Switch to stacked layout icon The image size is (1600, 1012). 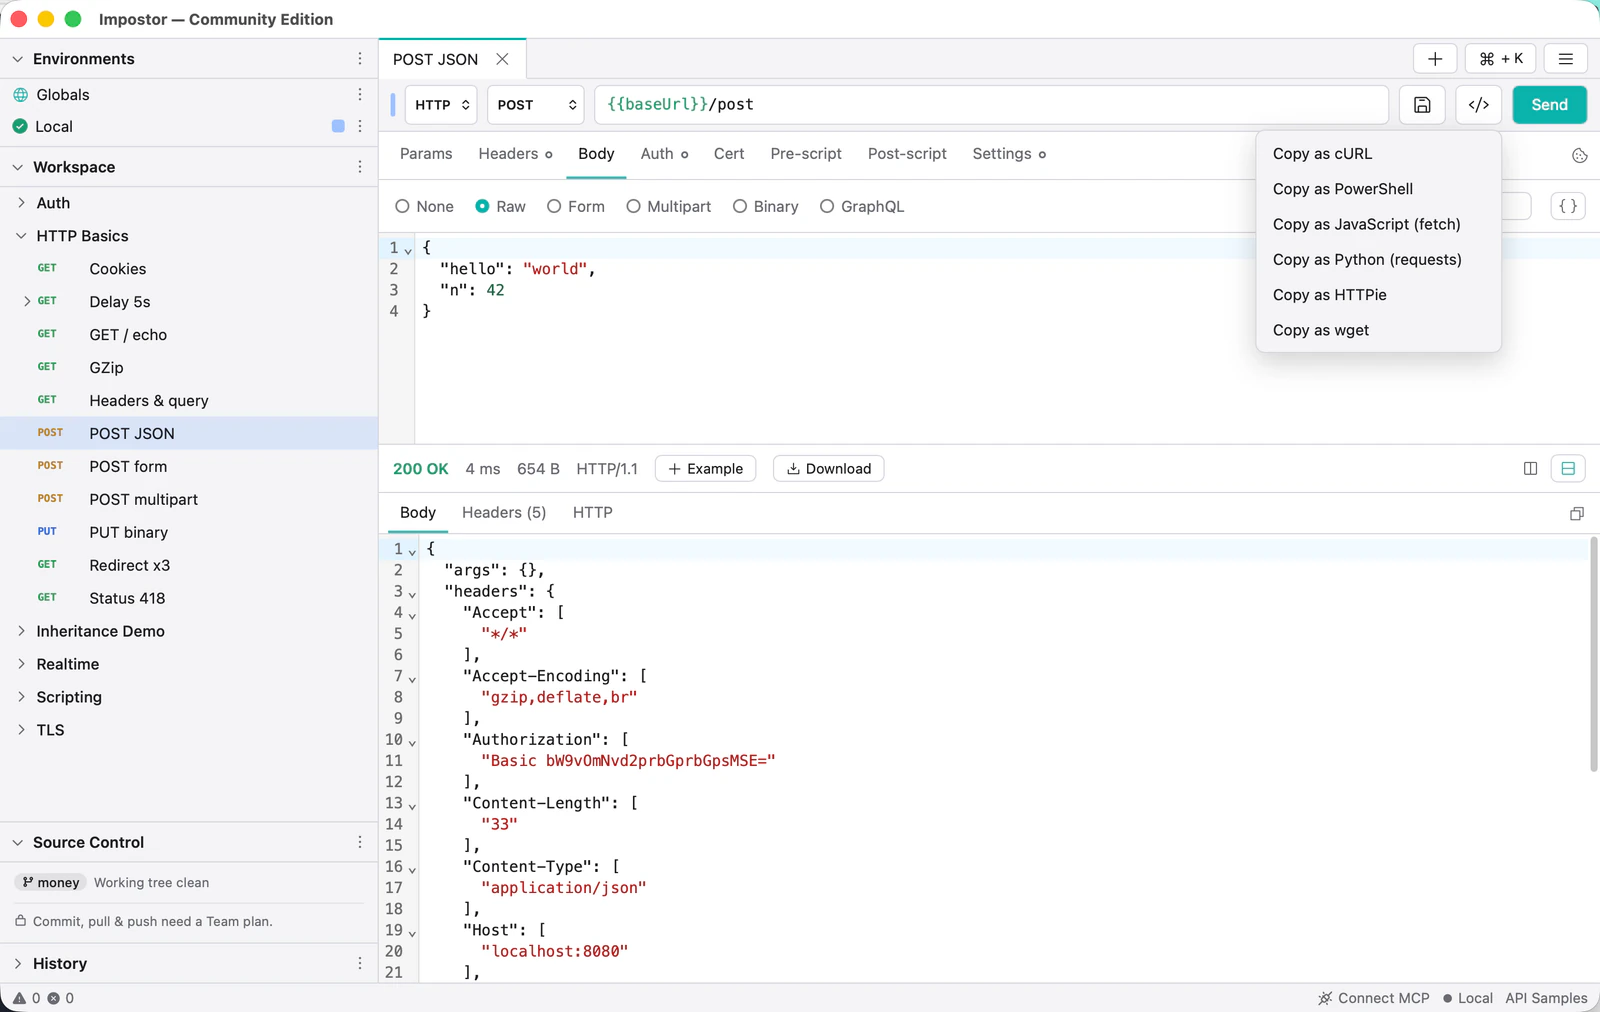tap(1568, 468)
